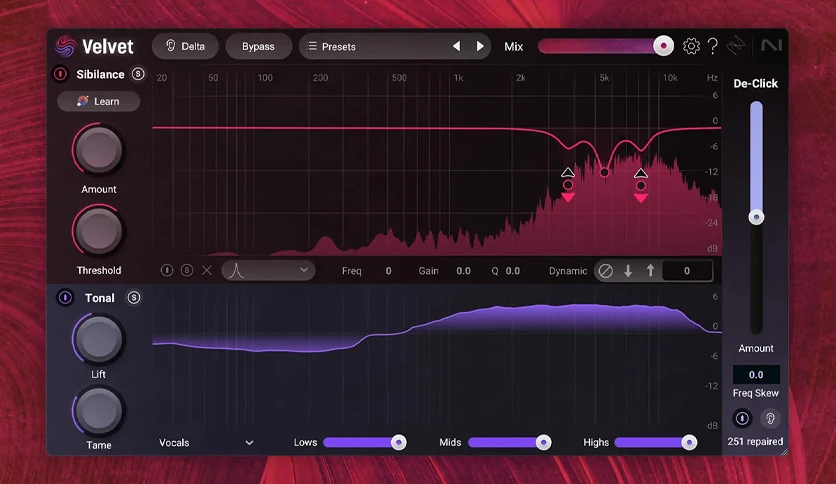The image size is (836, 484).
Task: Open the filter shape dropdown
Action: [x=268, y=270]
